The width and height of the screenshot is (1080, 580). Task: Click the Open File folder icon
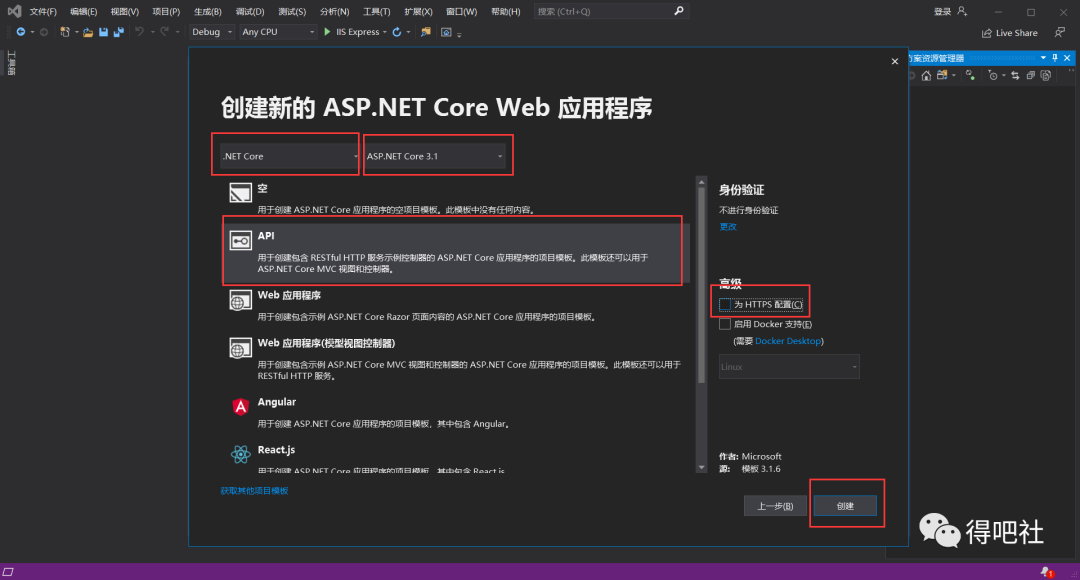[88, 32]
